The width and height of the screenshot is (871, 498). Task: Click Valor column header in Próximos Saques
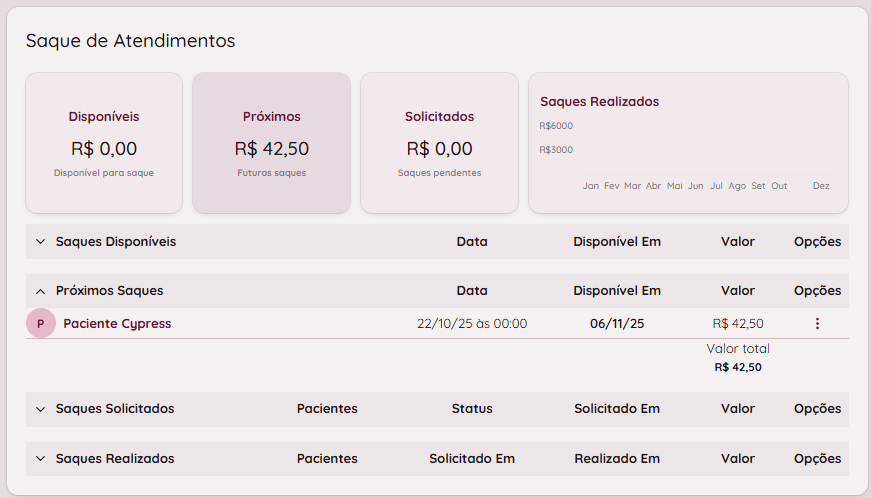pyautogui.click(x=738, y=291)
